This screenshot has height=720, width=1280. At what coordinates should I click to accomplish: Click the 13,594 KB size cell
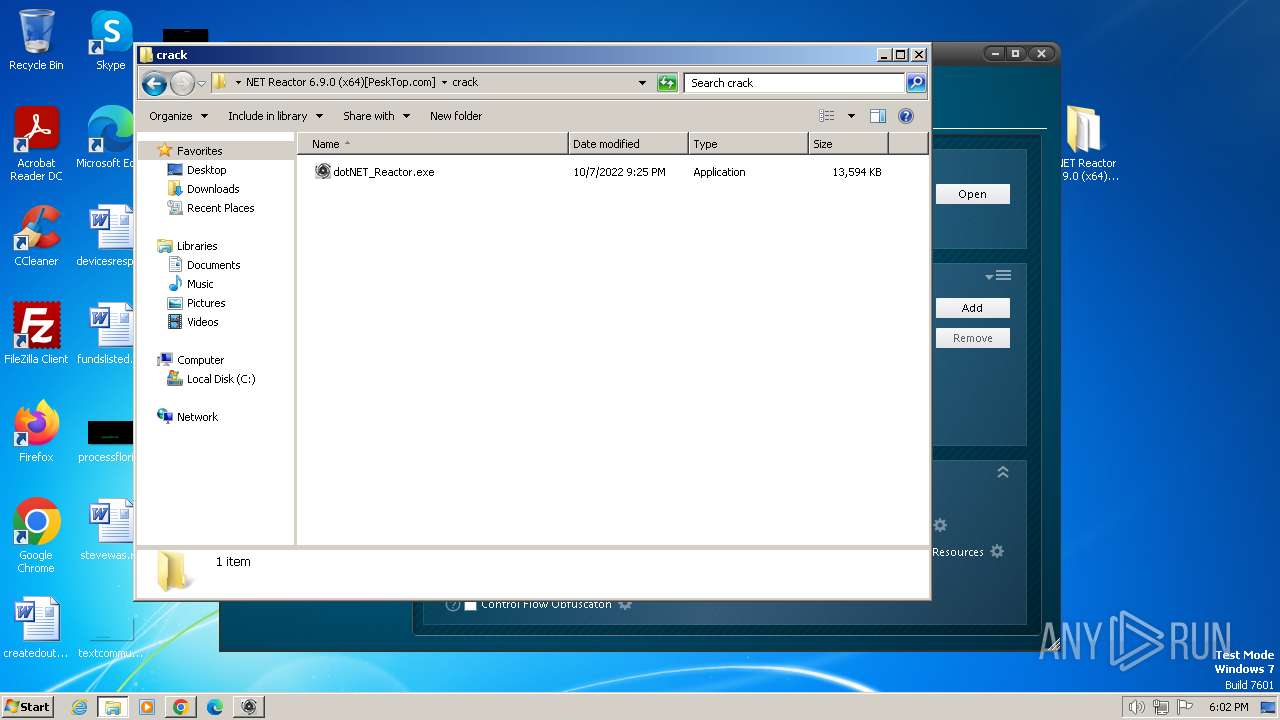[856, 172]
